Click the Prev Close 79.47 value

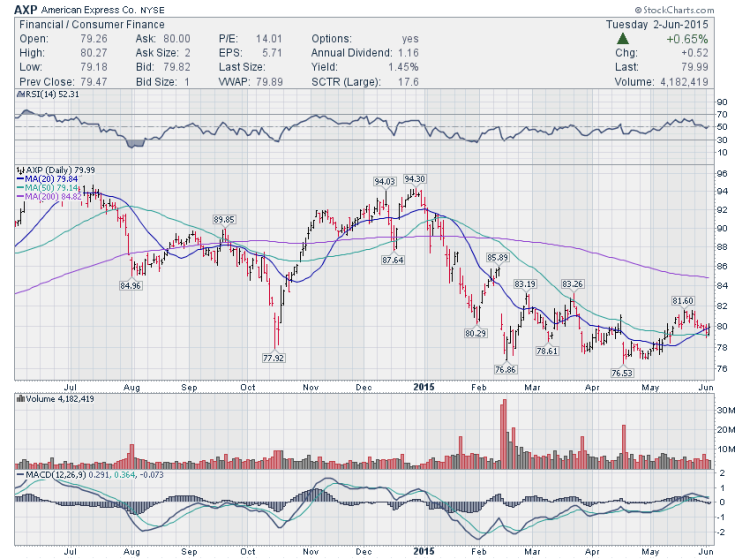coord(94,82)
